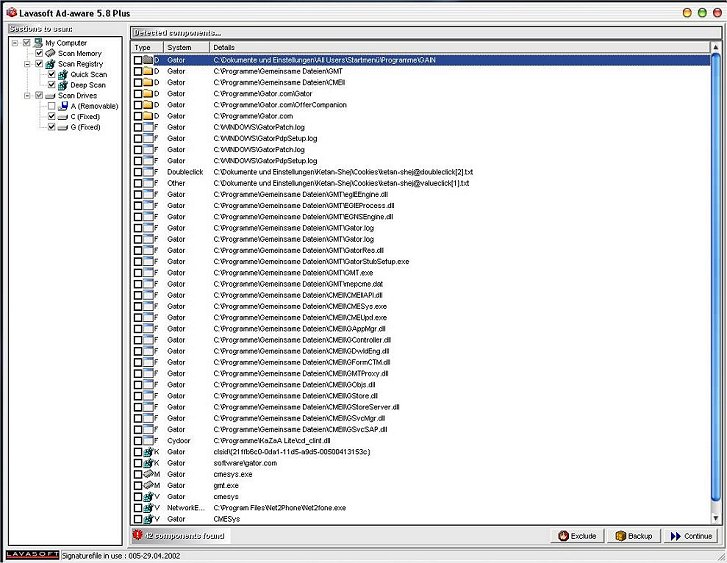Click the floppy icon for A (Removable)
The height and width of the screenshot is (563, 727).
point(63,106)
